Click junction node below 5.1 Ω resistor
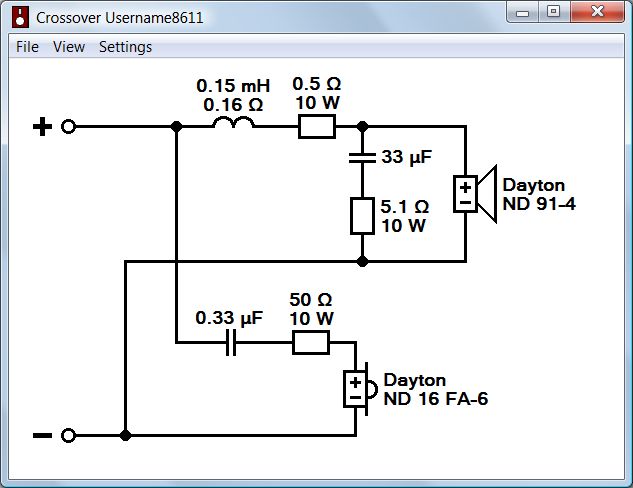Image resolution: width=633 pixels, height=488 pixels. point(363,261)
